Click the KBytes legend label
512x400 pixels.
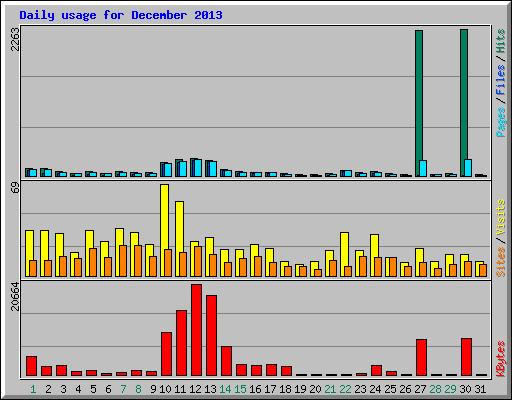[500, 359]
